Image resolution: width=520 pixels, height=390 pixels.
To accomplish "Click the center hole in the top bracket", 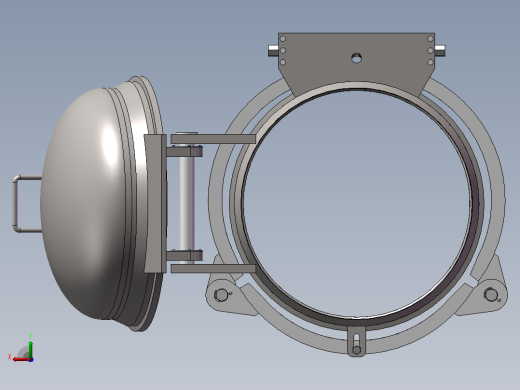I will 356,58.
